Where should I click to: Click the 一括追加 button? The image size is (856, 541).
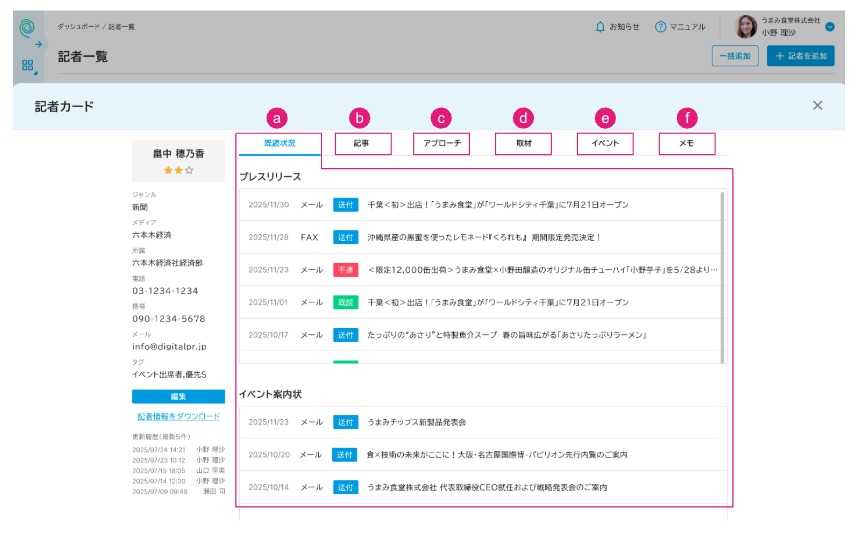tap(735, 56)
